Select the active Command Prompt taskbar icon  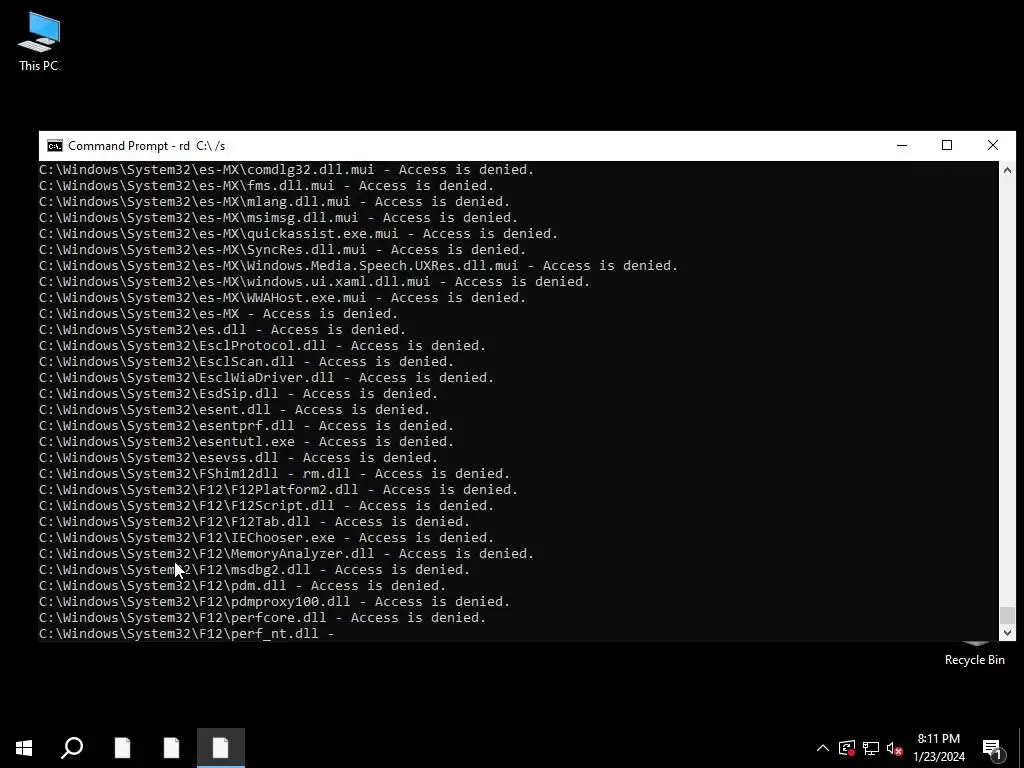click(221, 748)
